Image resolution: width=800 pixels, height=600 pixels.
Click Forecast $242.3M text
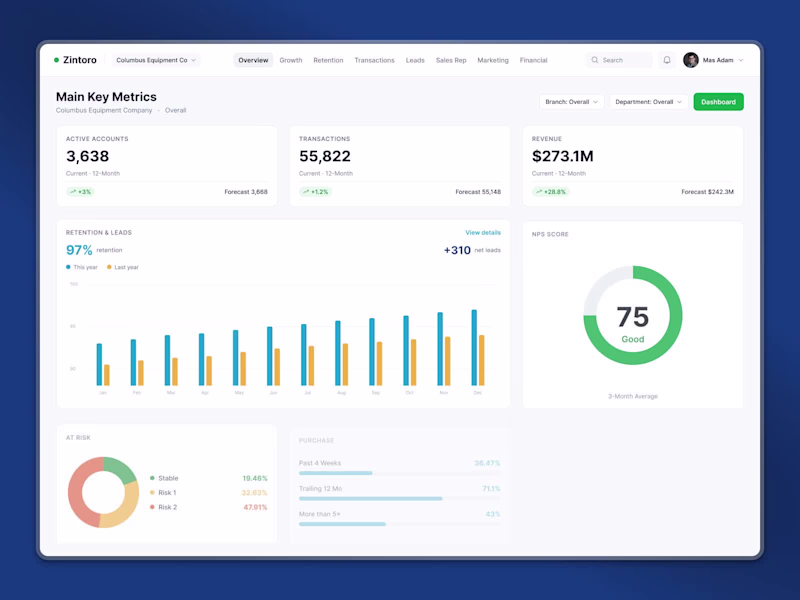(x=708, y=192)
